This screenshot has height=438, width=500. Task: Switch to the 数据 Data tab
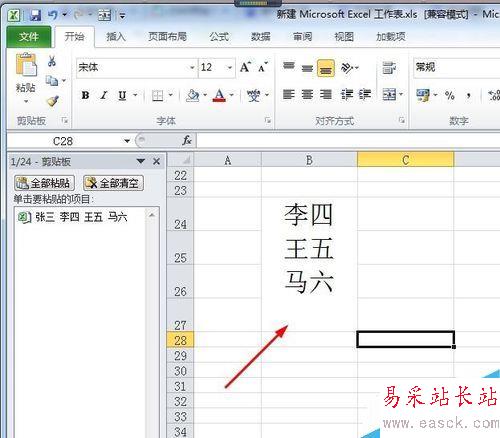tap(261, 36)
